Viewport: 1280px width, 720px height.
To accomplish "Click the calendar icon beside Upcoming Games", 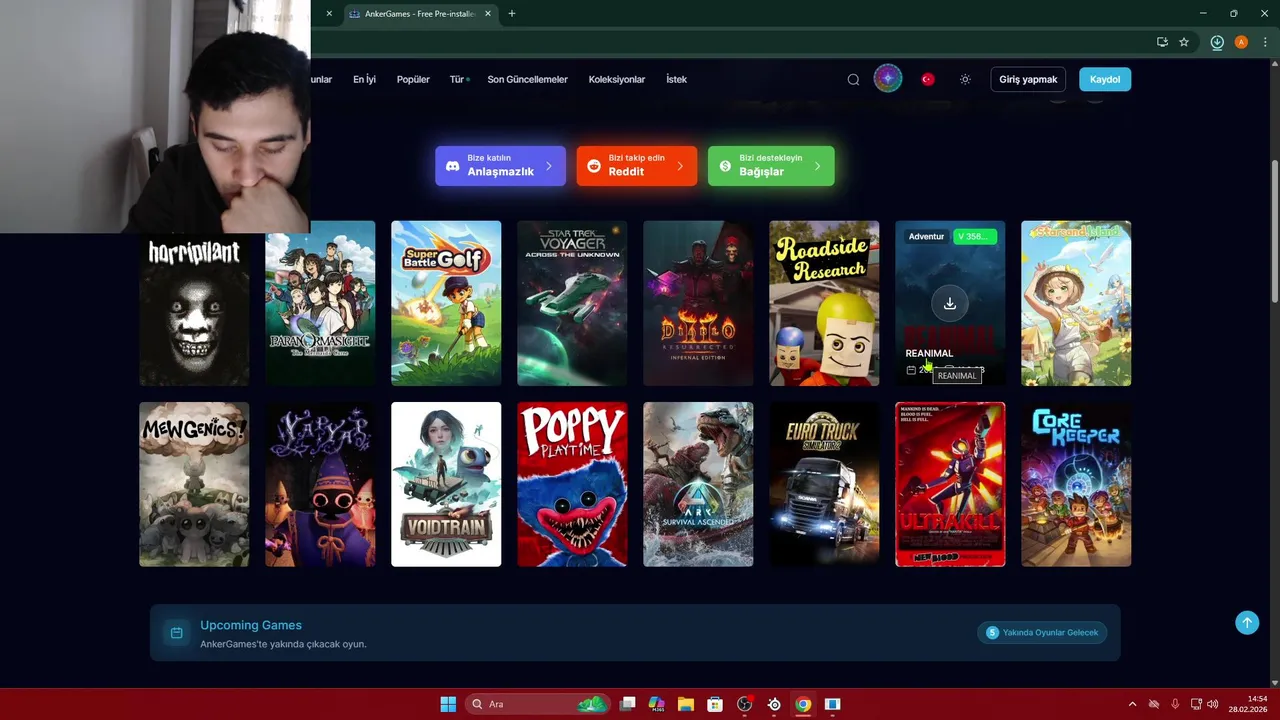I will click(176, 633).
